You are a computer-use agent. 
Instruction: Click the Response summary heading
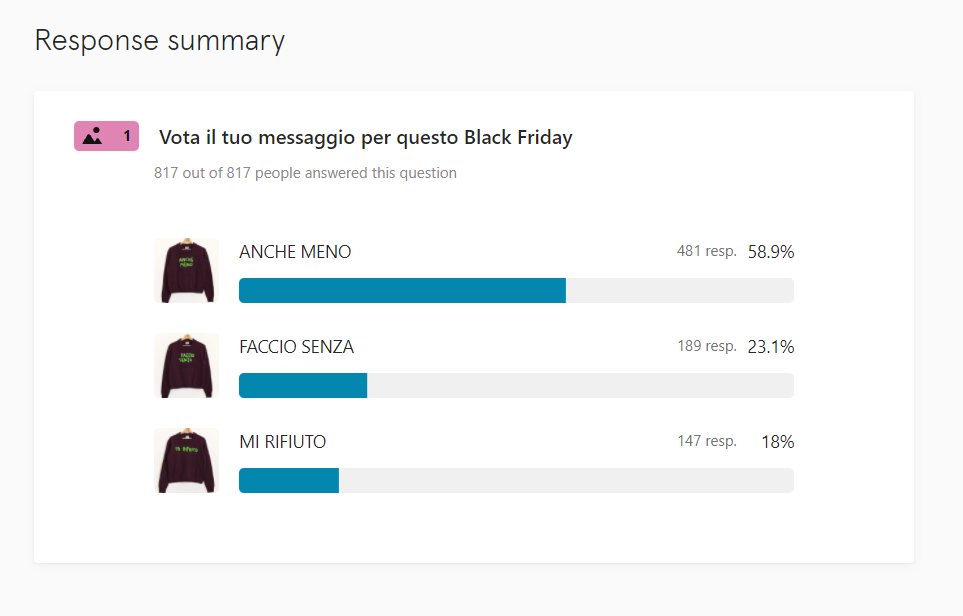click(160, 41)
